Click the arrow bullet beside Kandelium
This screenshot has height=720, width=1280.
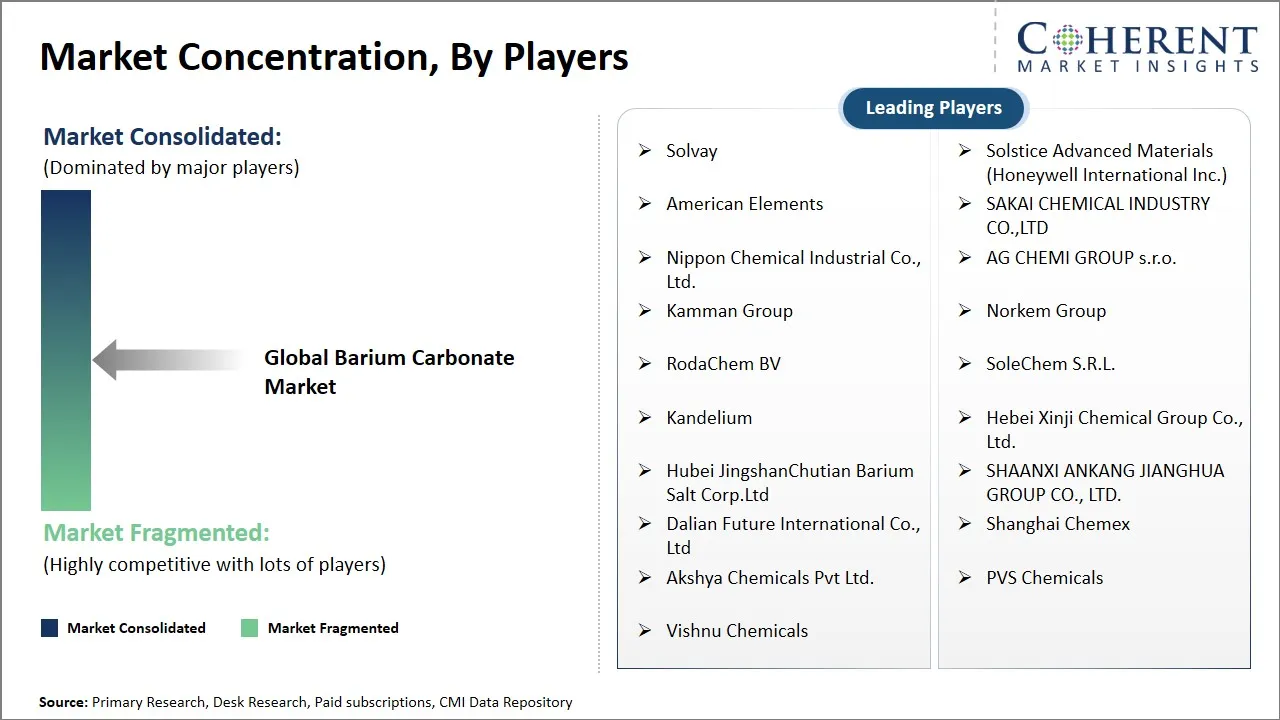point(645,418)
